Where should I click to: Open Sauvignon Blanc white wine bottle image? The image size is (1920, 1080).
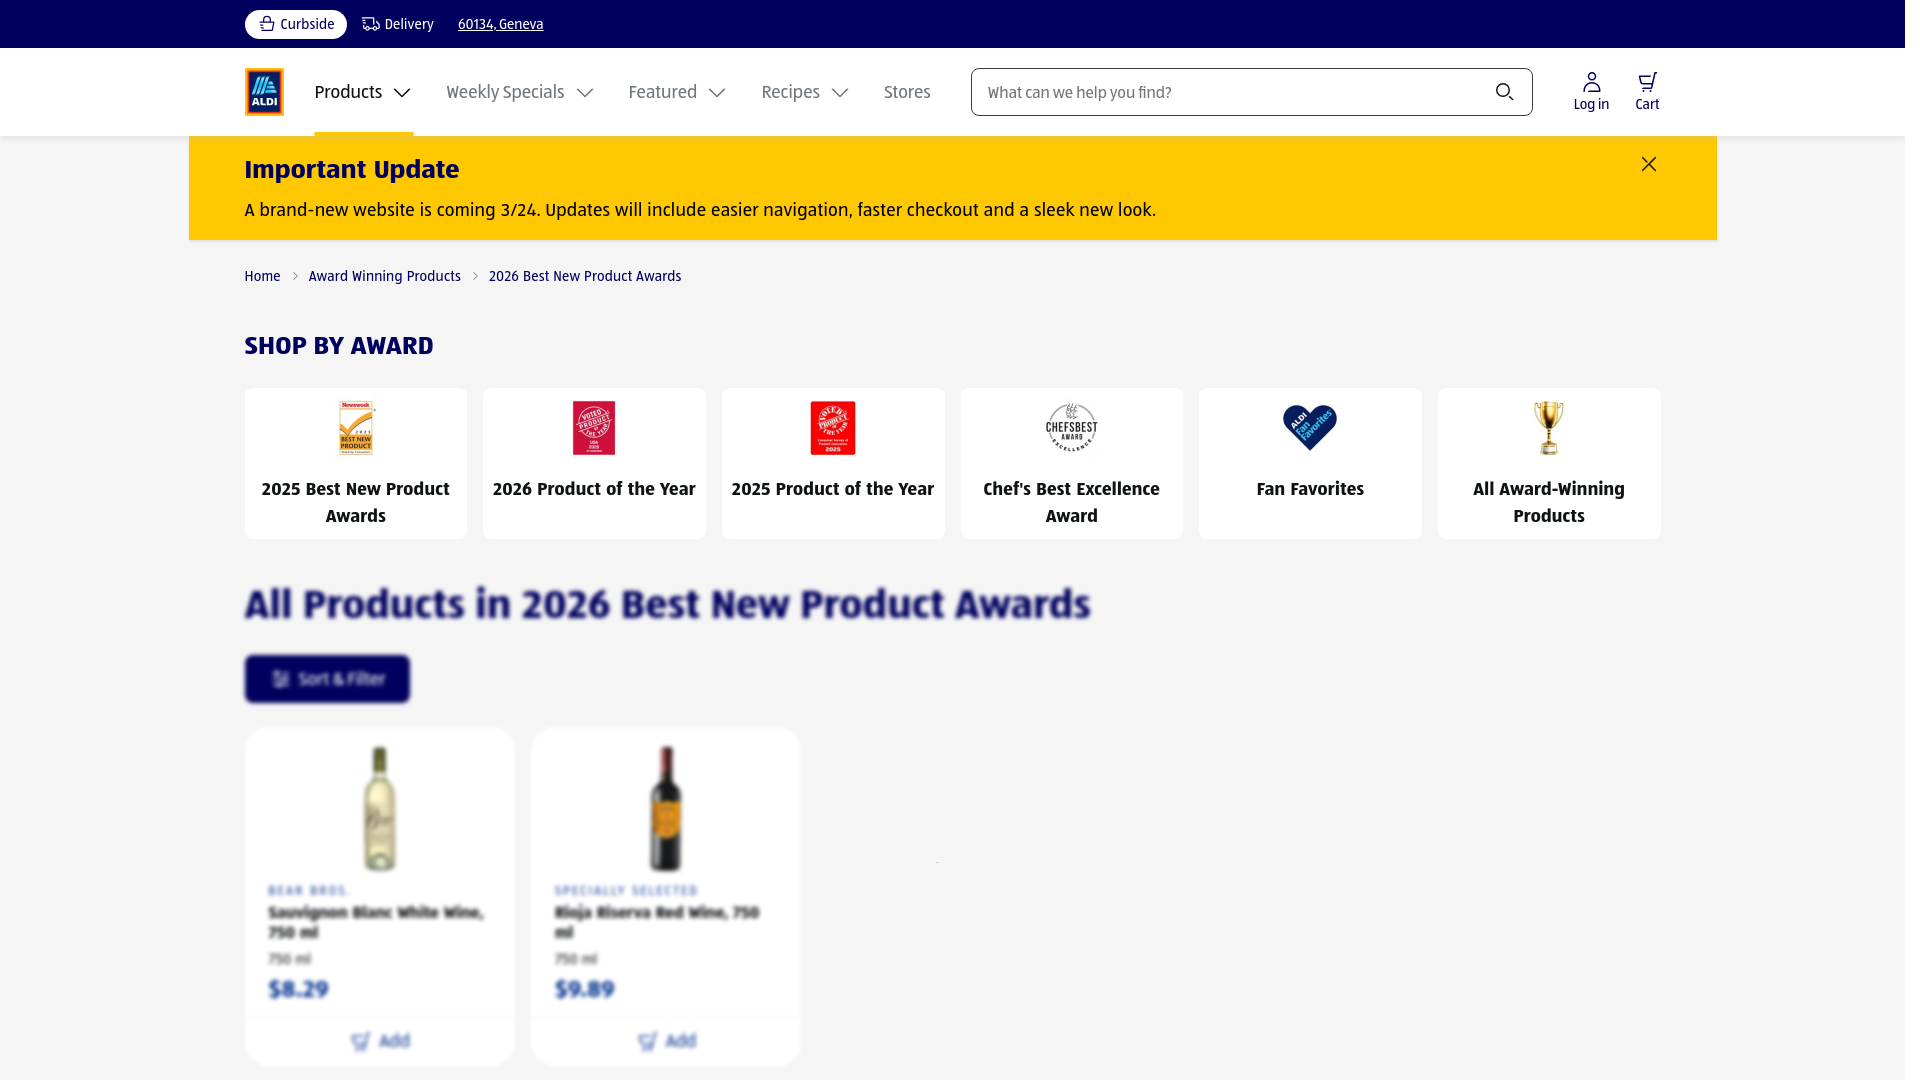point(379,808)
